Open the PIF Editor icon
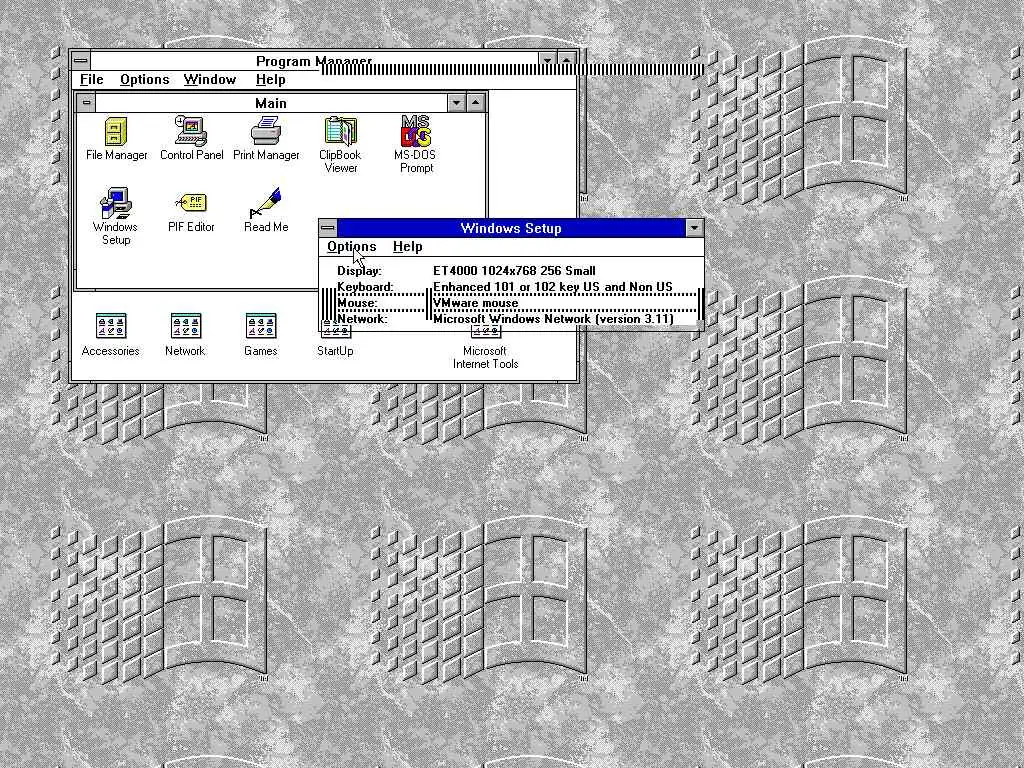 point(191,212)
